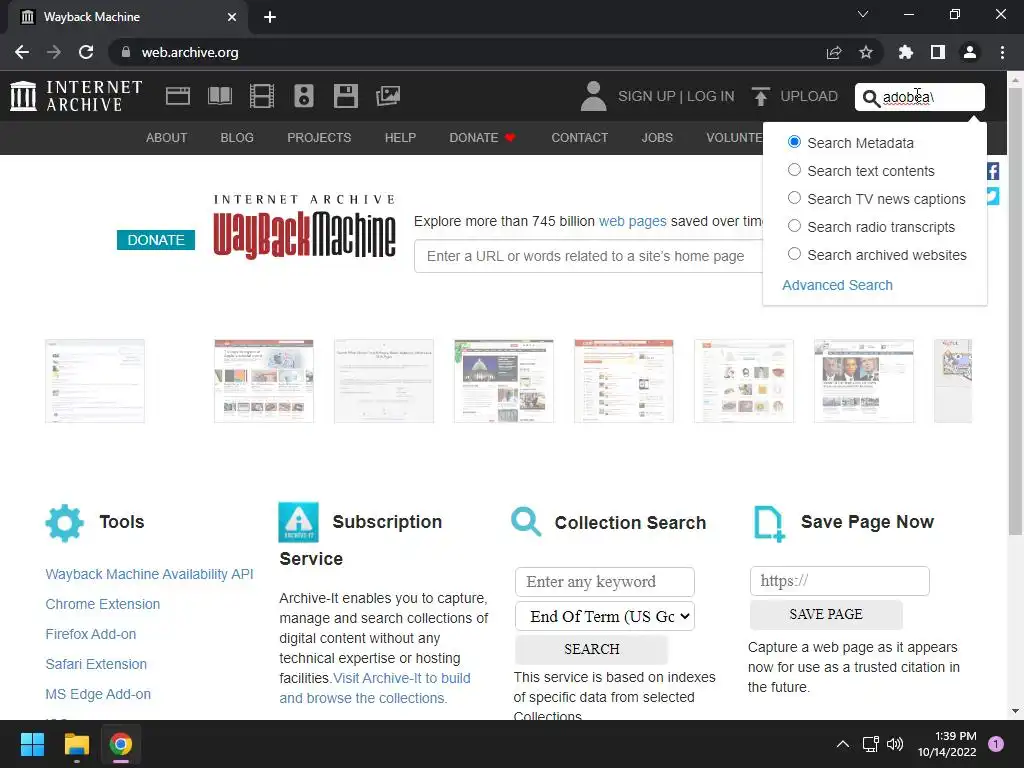Click the Save Page Now document icon
This screenshot has height=768, width=1024.
(x=769, y=523)
